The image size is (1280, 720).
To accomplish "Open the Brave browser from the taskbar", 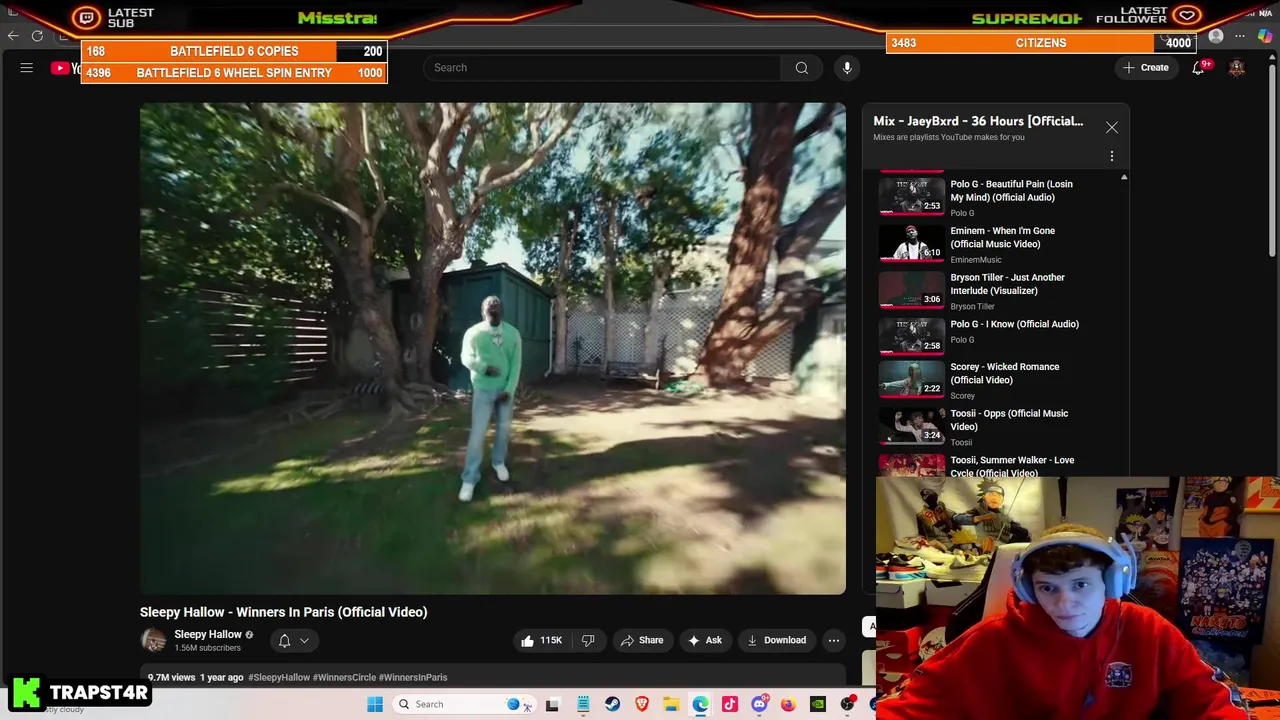I will click(642, 704).
